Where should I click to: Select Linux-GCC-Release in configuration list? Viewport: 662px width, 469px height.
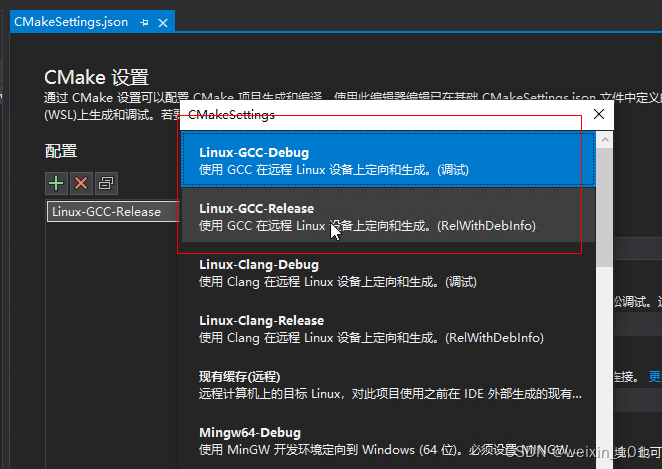pos(113,211)
